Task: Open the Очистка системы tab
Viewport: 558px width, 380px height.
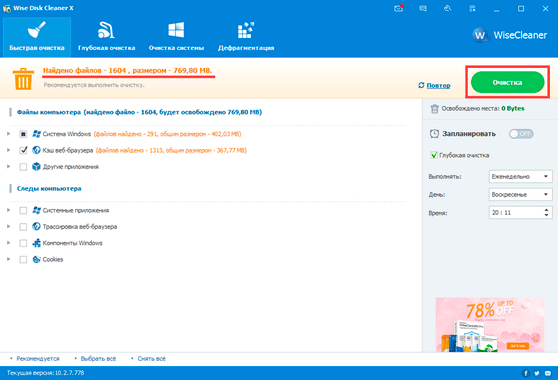Action: click(177, 37)
